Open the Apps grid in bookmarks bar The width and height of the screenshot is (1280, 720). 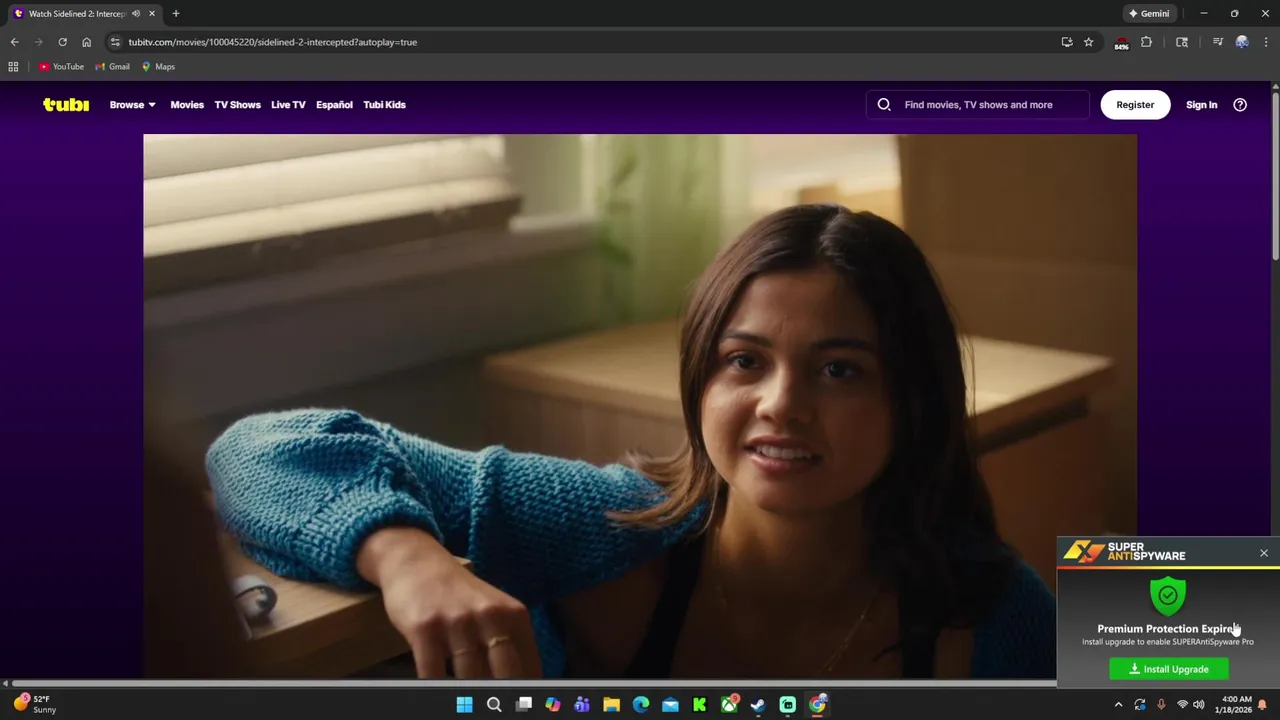tap(13, 67)
